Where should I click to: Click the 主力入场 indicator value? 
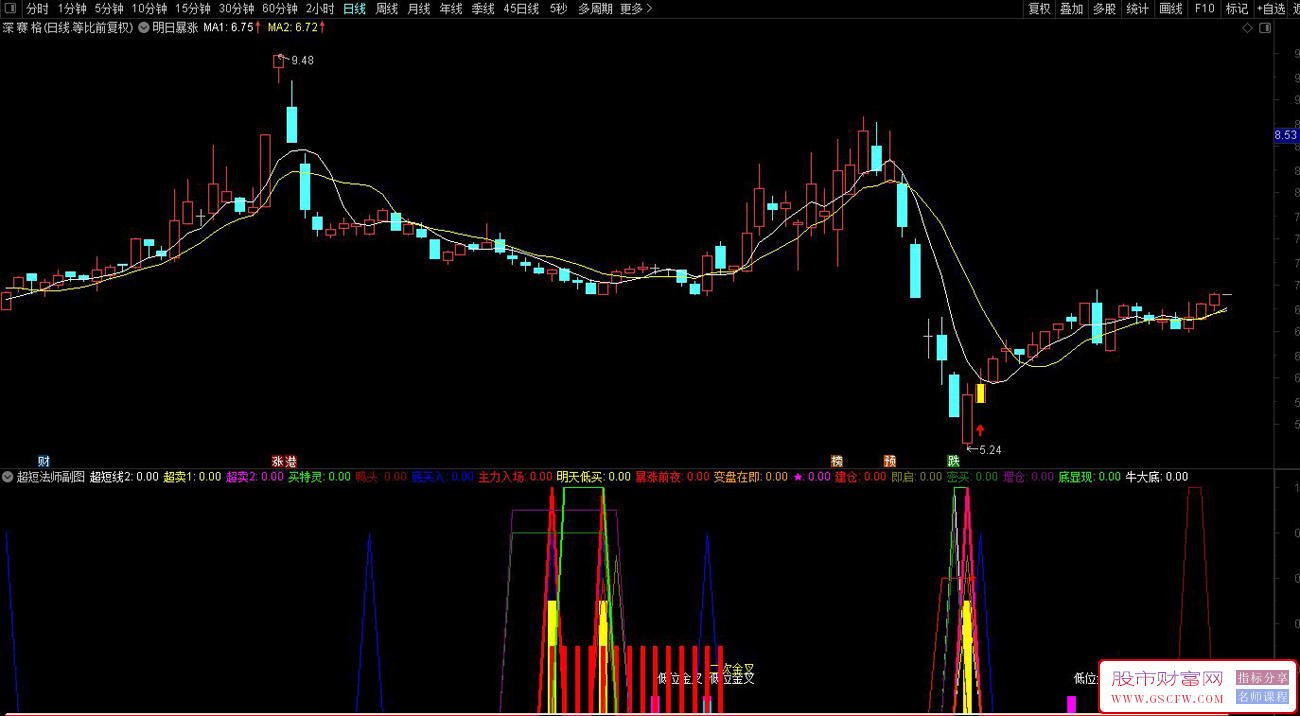click(516, 477)
